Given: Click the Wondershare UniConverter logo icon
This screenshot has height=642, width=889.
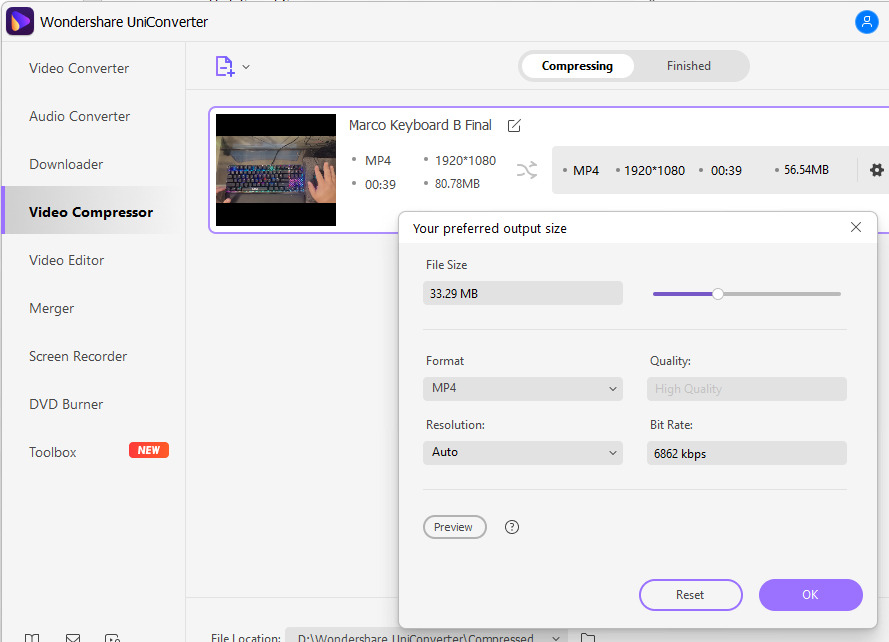Looking at the screenshot, I should click(x=20, y=22).
